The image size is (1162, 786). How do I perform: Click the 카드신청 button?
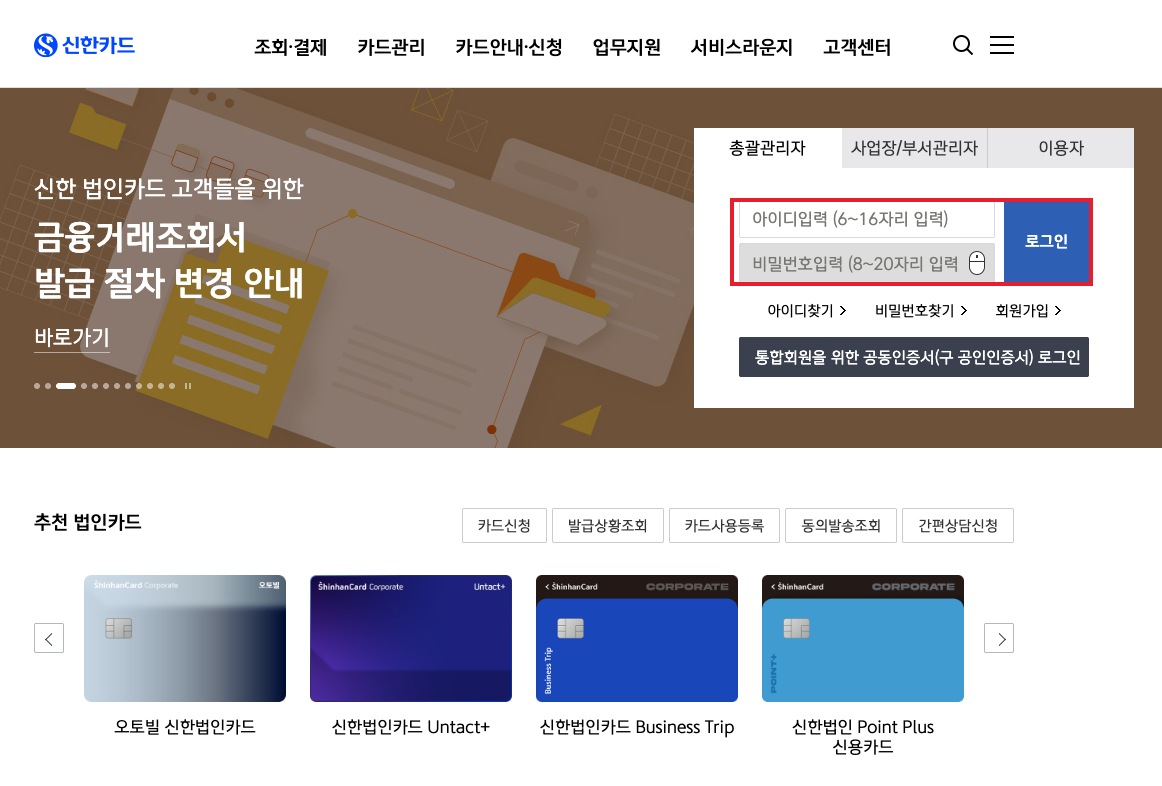(504, 525)
